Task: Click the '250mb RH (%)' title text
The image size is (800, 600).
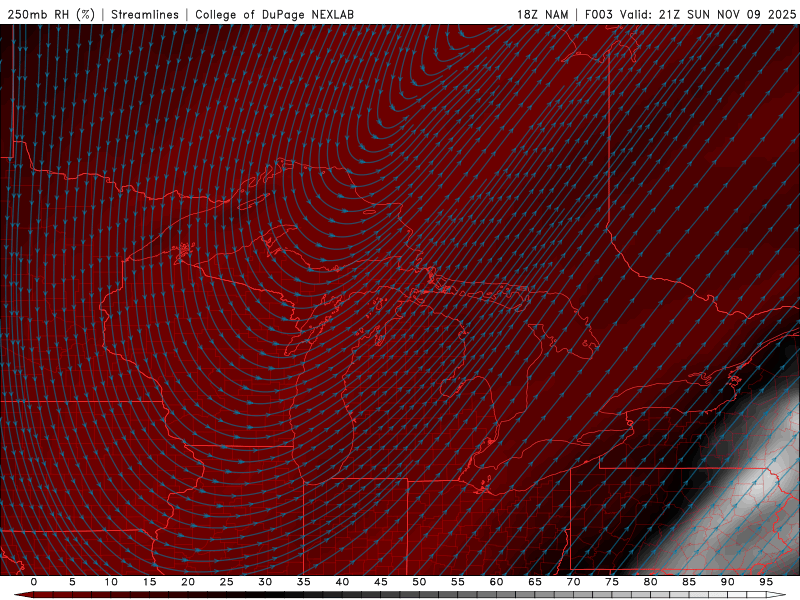Action: [x=51, y=14]
